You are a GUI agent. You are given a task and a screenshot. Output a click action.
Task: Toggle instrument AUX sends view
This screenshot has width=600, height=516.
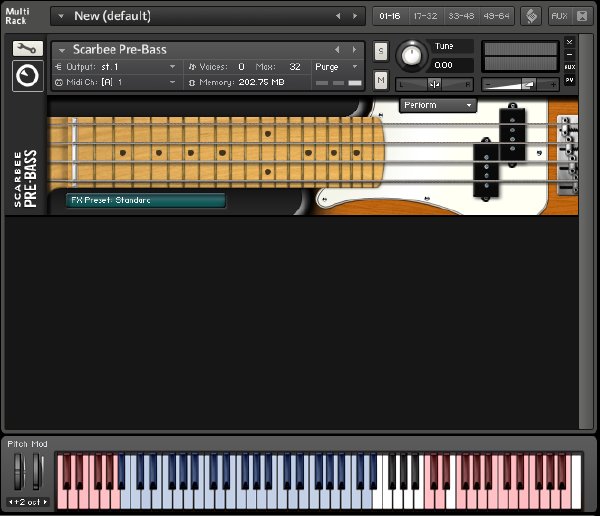coord(569,67)
